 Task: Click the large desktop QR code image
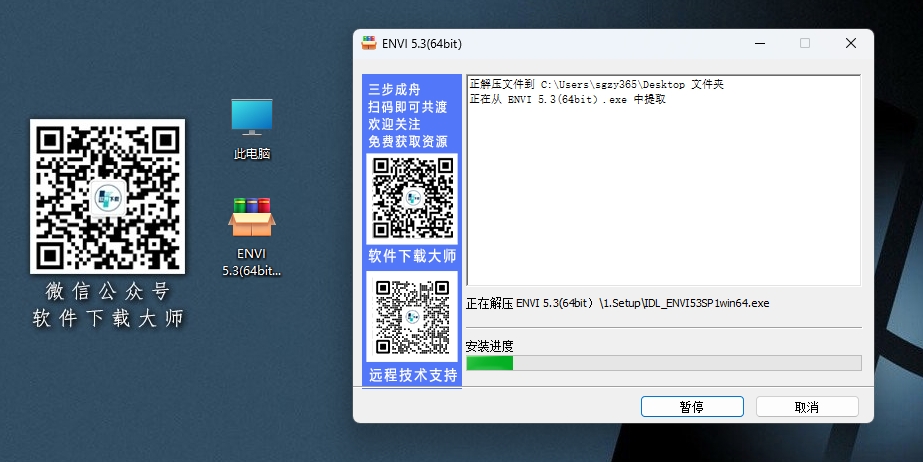click(x=108, y=197)
